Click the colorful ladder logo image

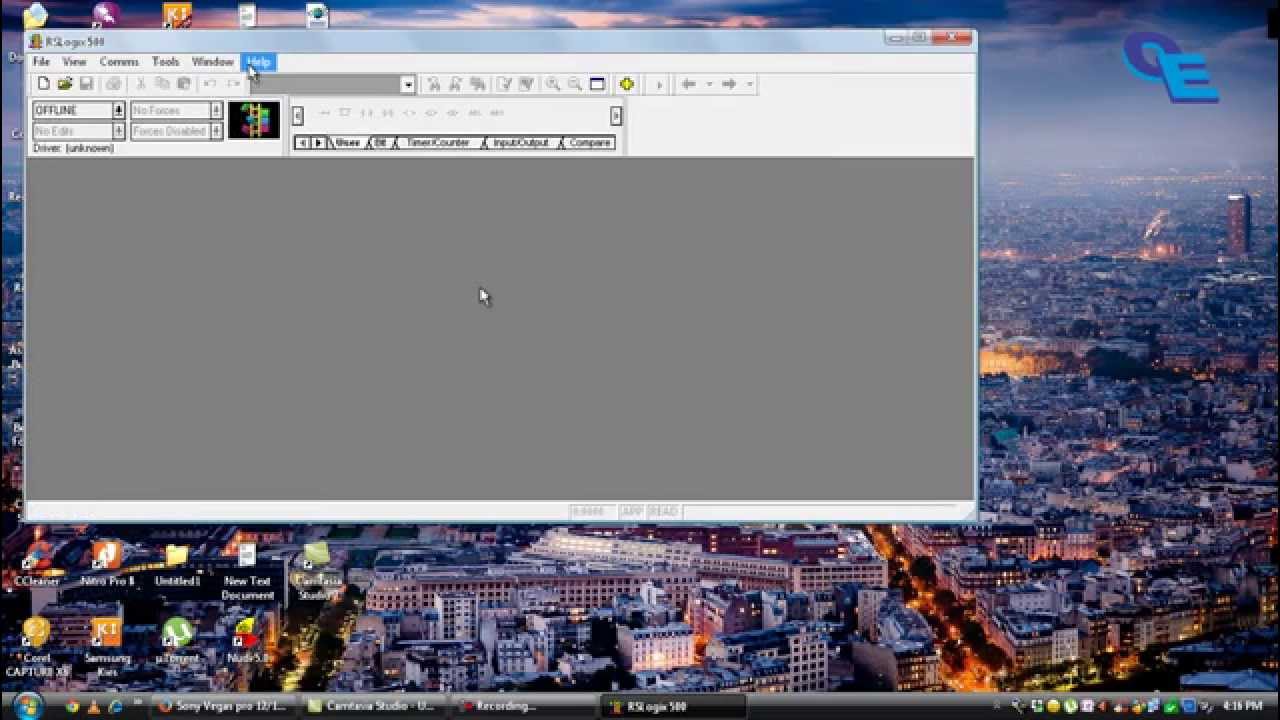pyautogui.click(x=254, y=120)
